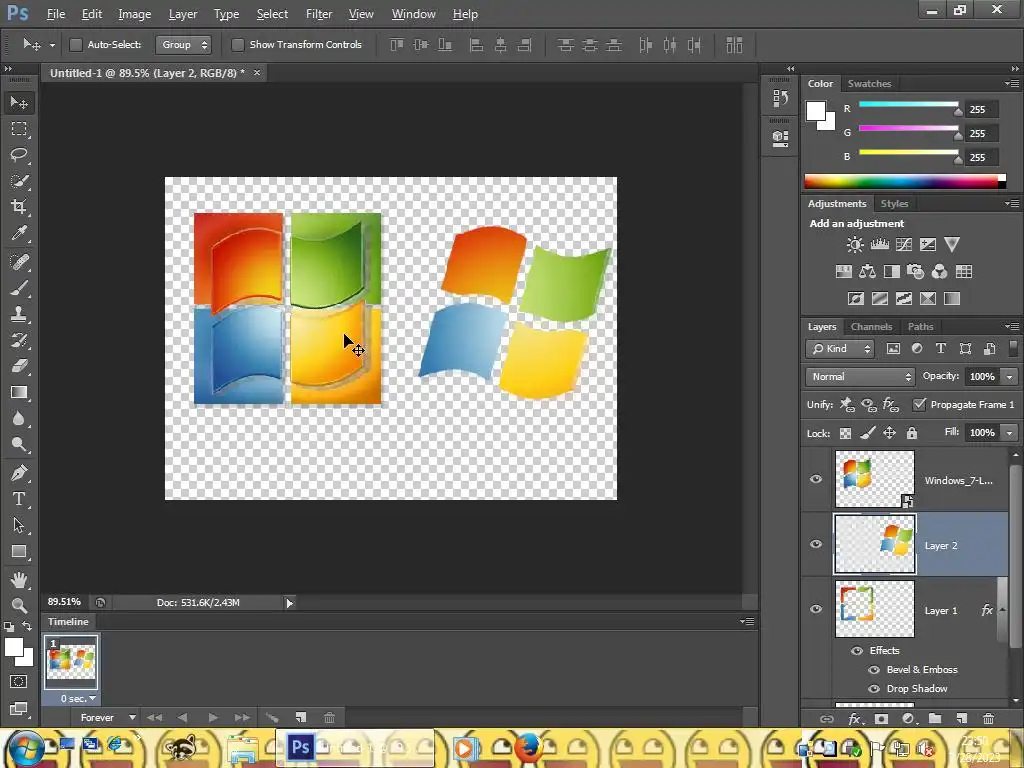Image resolution: width=1024 pixels, height=768 pixels.
Task: Enable Show Transform Controls checkbox
Action: [238, 44]
